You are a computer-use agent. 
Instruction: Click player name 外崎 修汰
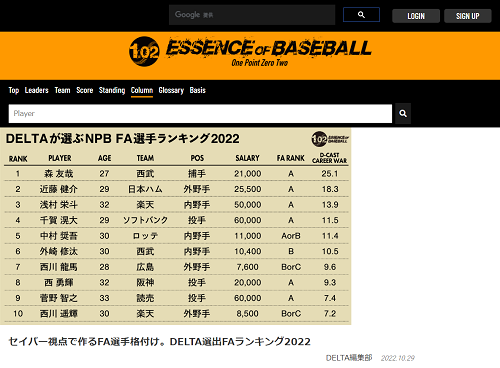59,251
